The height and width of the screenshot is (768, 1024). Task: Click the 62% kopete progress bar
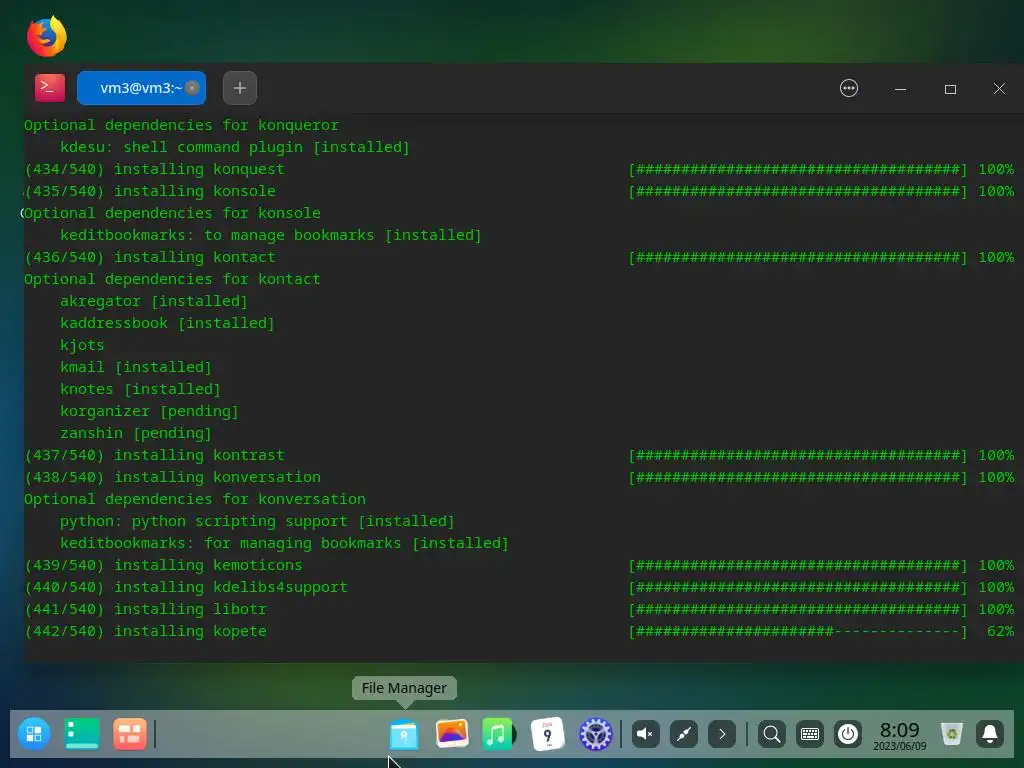[797, 631]
